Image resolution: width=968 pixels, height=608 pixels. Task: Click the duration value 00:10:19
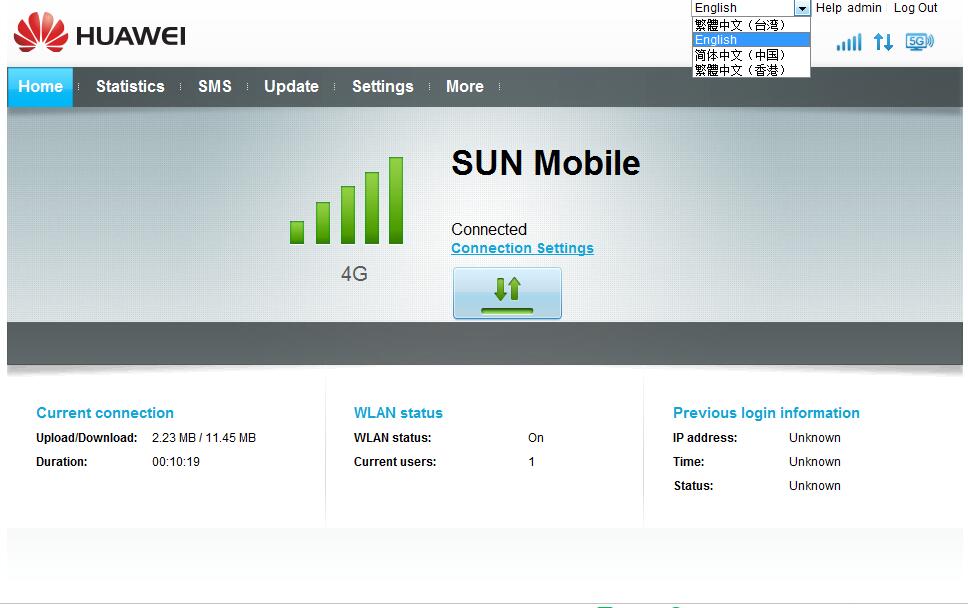(x=176, y=462)
